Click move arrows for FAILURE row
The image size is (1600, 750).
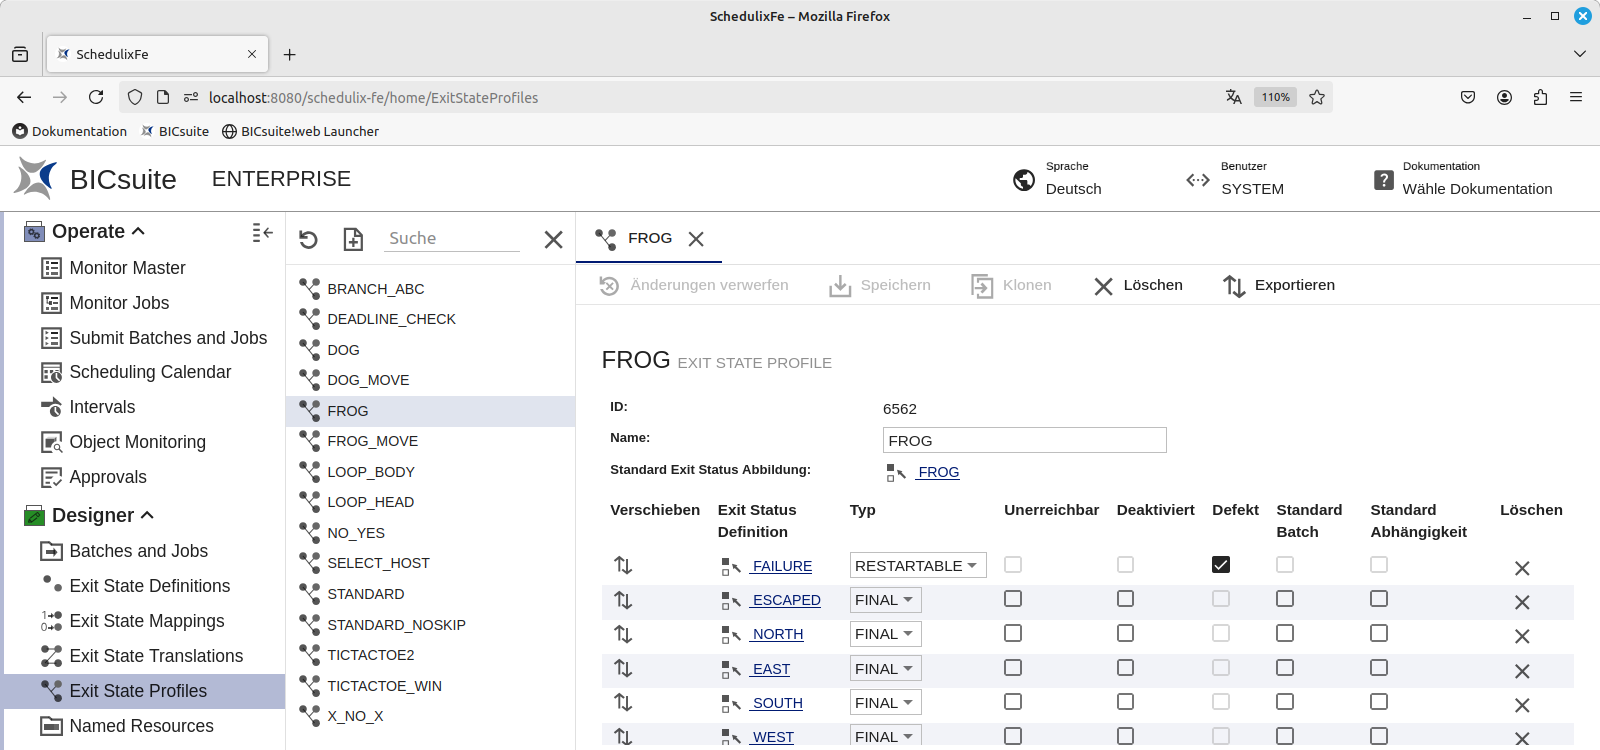[623, 566]
